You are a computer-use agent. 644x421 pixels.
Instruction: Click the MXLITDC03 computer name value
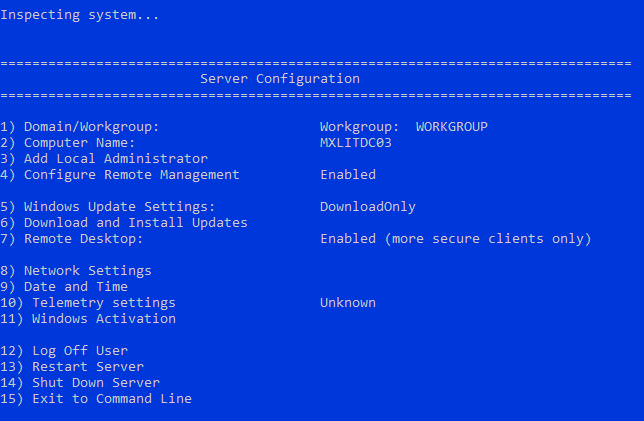pos(356,143)
